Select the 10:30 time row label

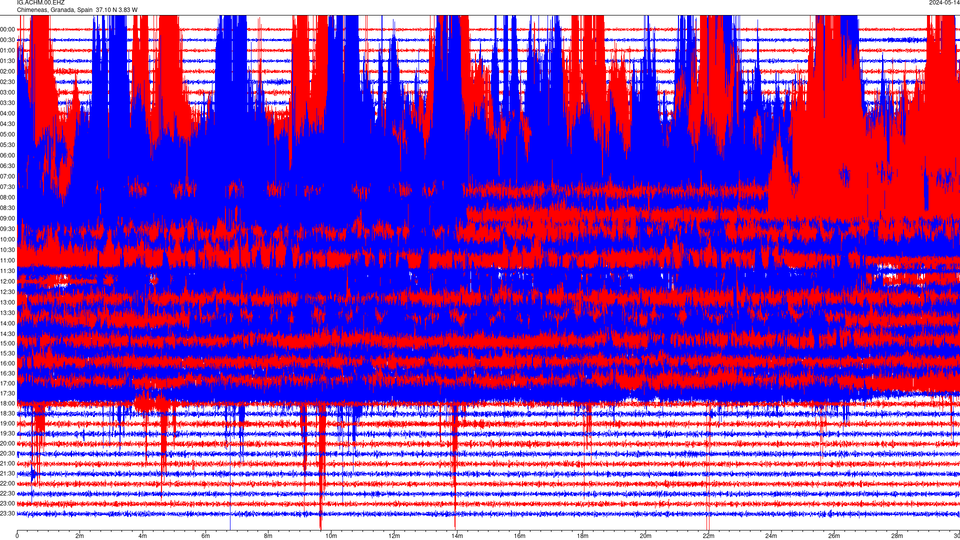pyautogui.click(x=7, y=249)
